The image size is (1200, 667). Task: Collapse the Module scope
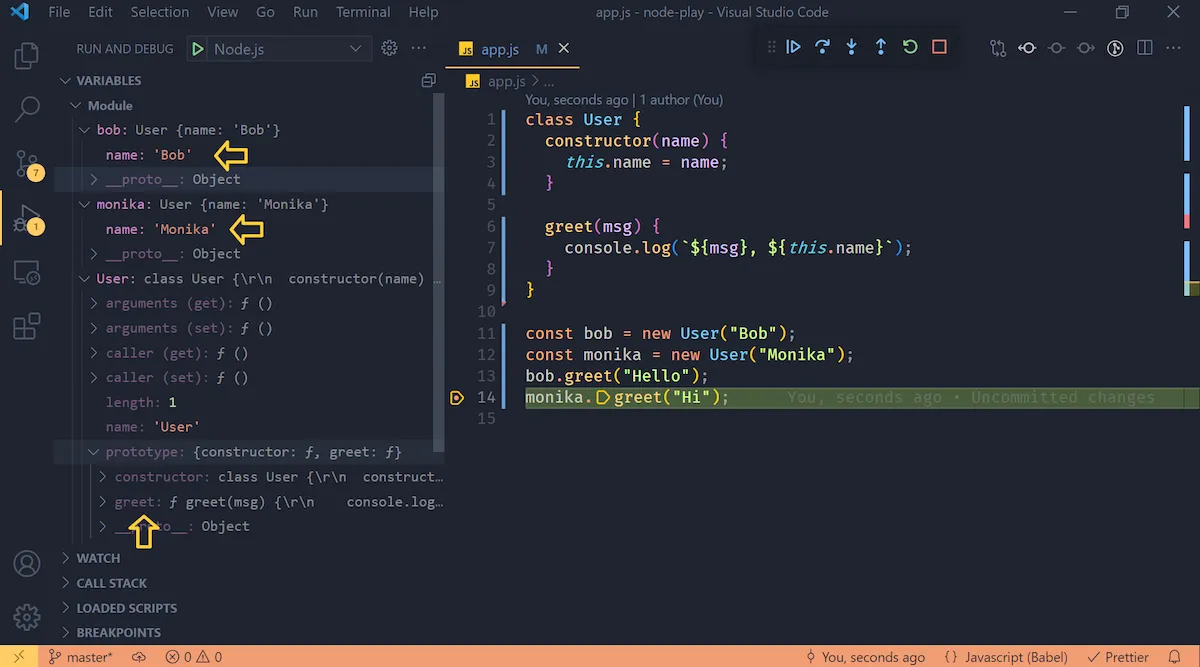pos(75,105)
